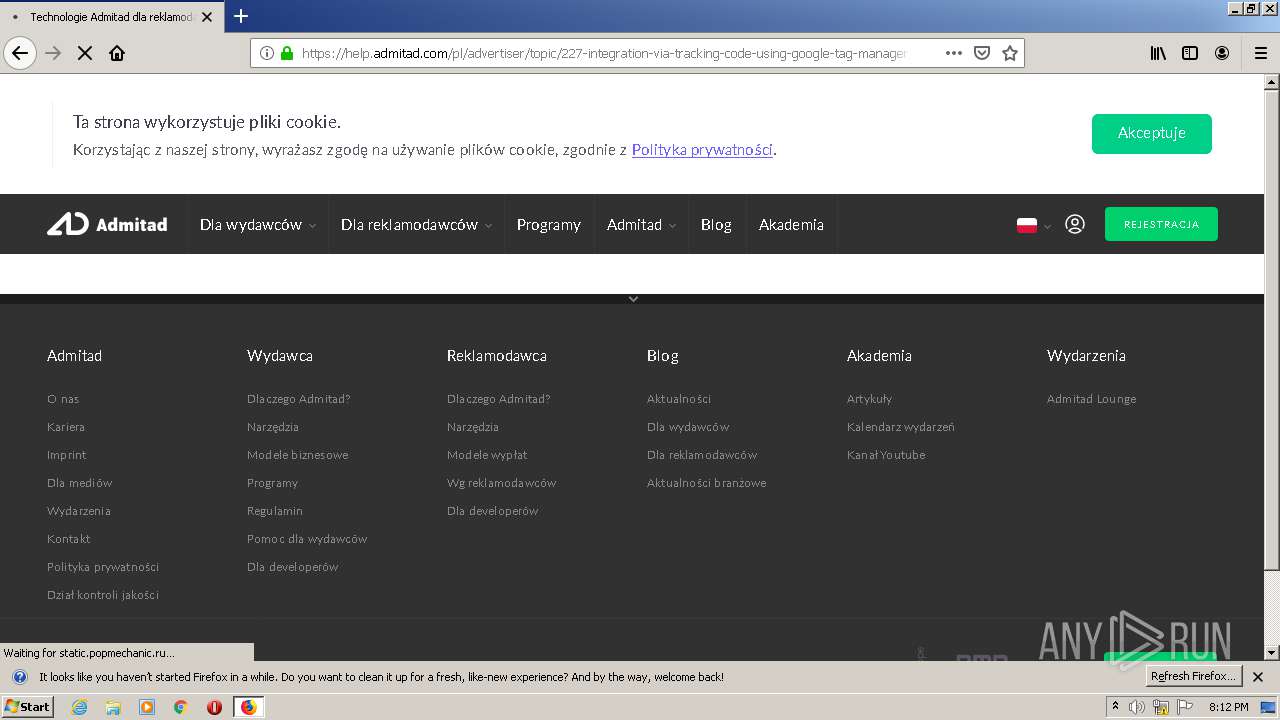The width and height of the screenshot is (1280, 720).
Task: Expand the Admitad nav dropdown
Action: [641, 225]
